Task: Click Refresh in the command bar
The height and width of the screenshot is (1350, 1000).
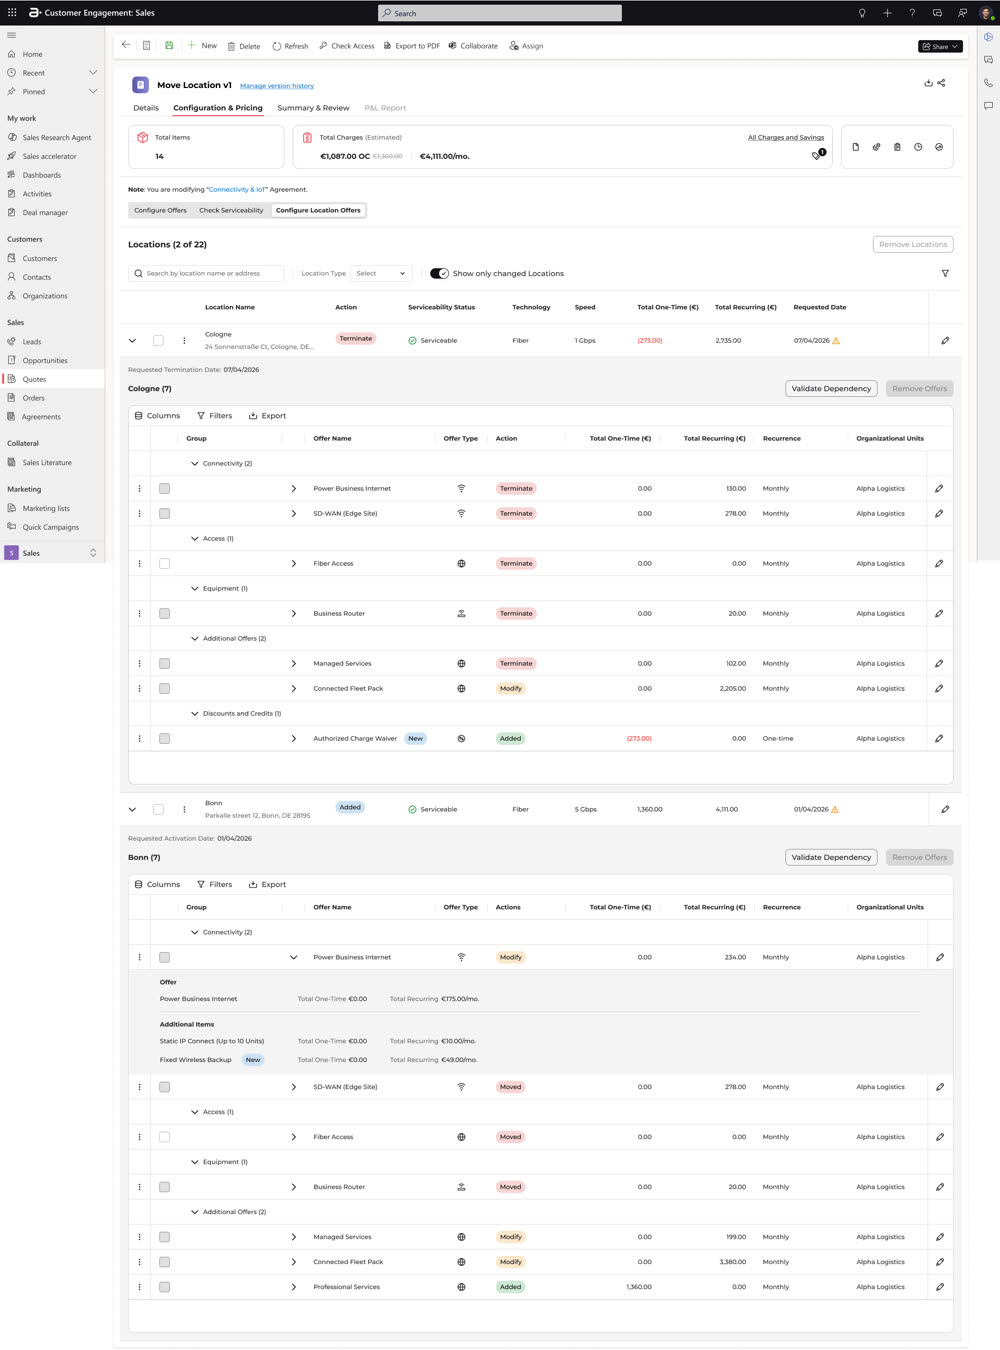Action: click(290, 46)
